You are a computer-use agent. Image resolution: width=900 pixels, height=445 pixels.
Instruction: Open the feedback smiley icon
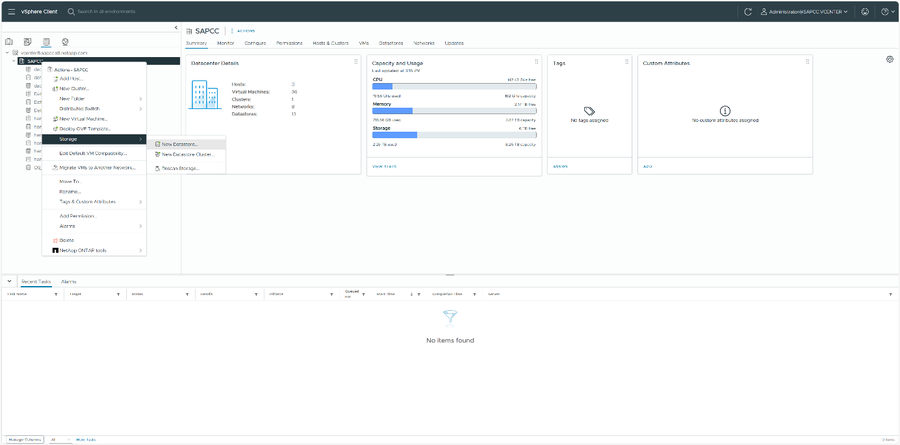tap(865, 11)
